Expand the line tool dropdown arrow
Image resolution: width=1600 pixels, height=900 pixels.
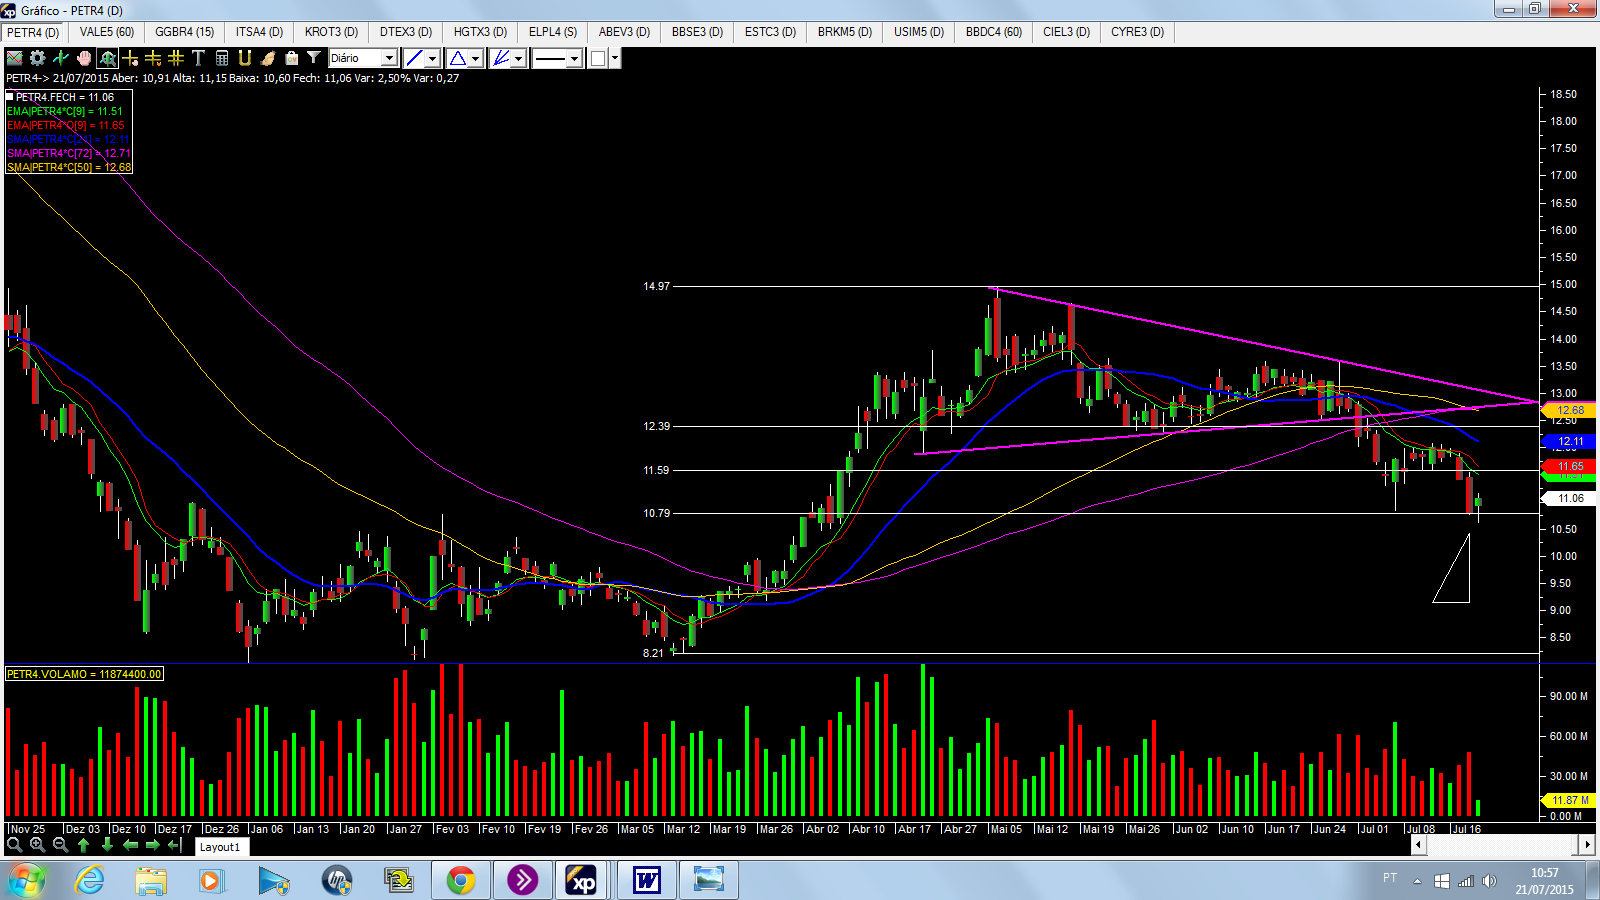(433, 58)
